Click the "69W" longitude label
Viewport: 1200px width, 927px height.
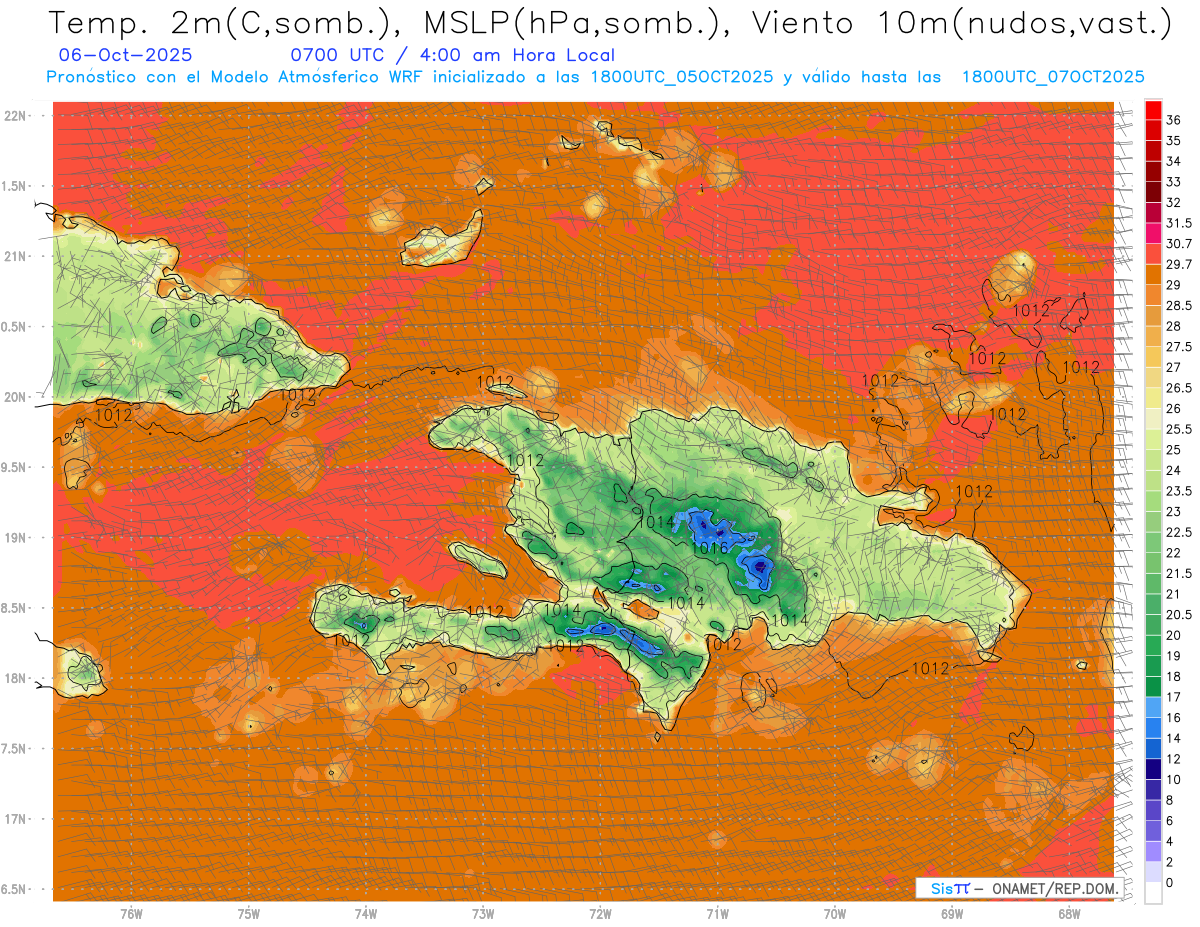tap(952, 914)
